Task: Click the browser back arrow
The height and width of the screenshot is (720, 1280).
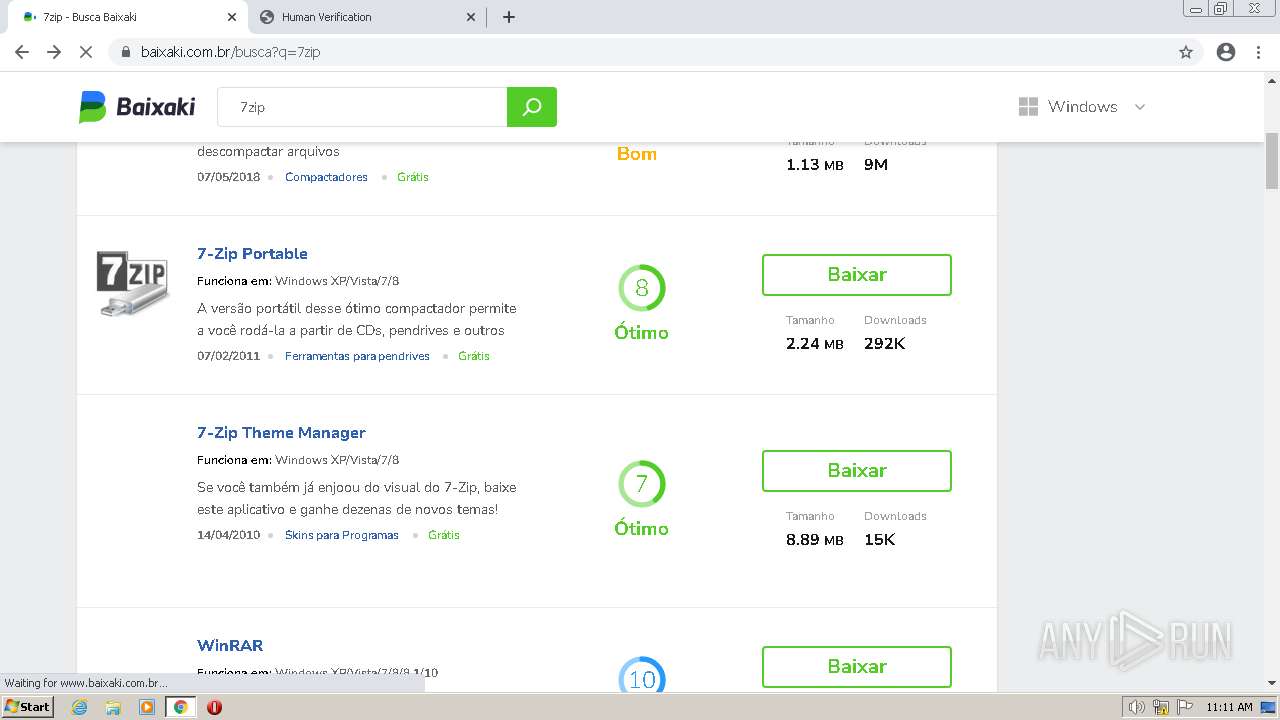Action: coord(22,52)
